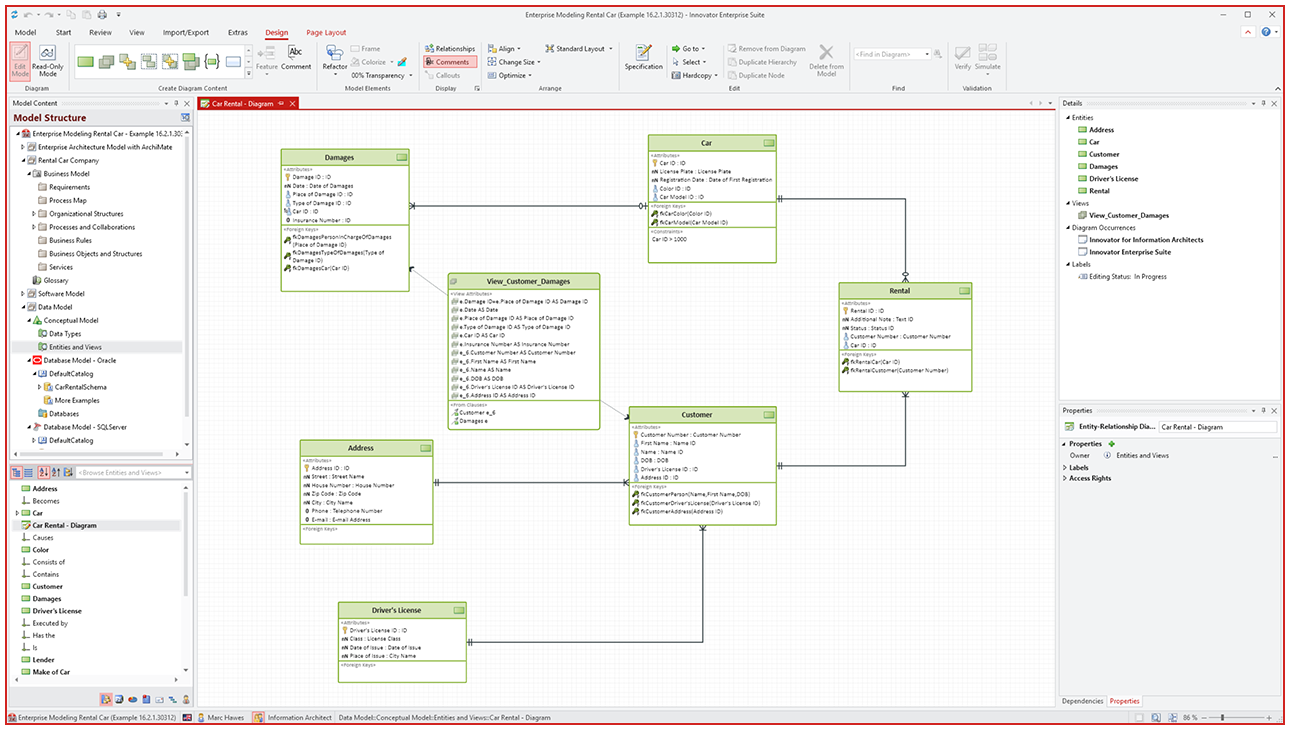Screen dimensions: 1290x730
Task: Click the curly-brace shape in content gallery
Action: pos(211,62)
